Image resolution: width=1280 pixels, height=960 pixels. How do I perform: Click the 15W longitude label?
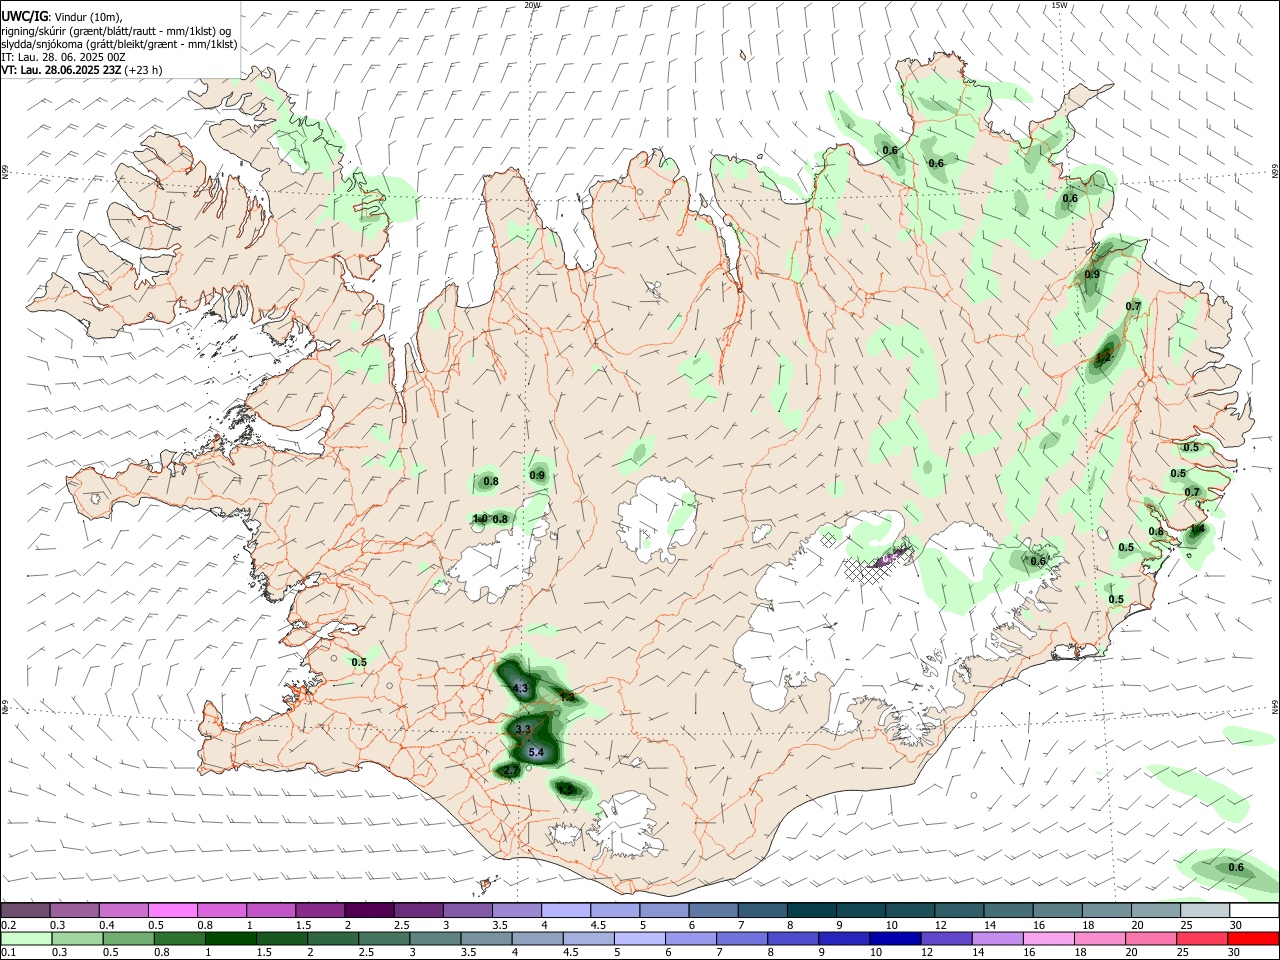1059,5
